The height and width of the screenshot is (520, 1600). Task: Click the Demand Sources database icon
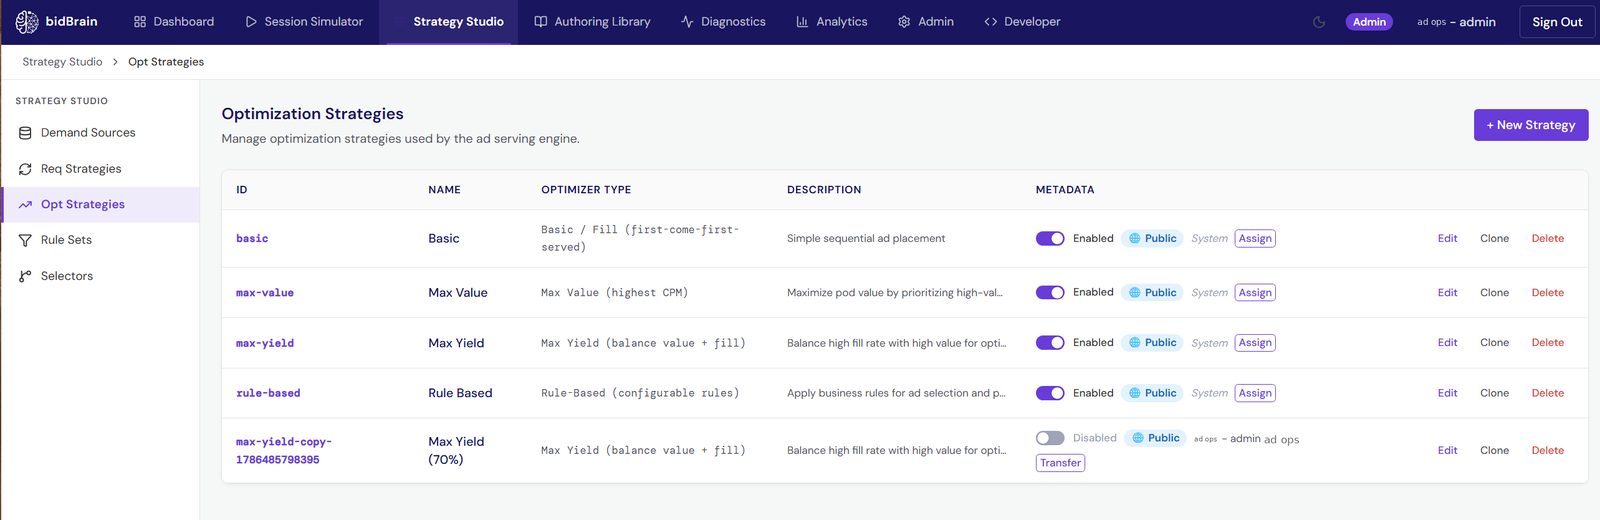[25, 133]
